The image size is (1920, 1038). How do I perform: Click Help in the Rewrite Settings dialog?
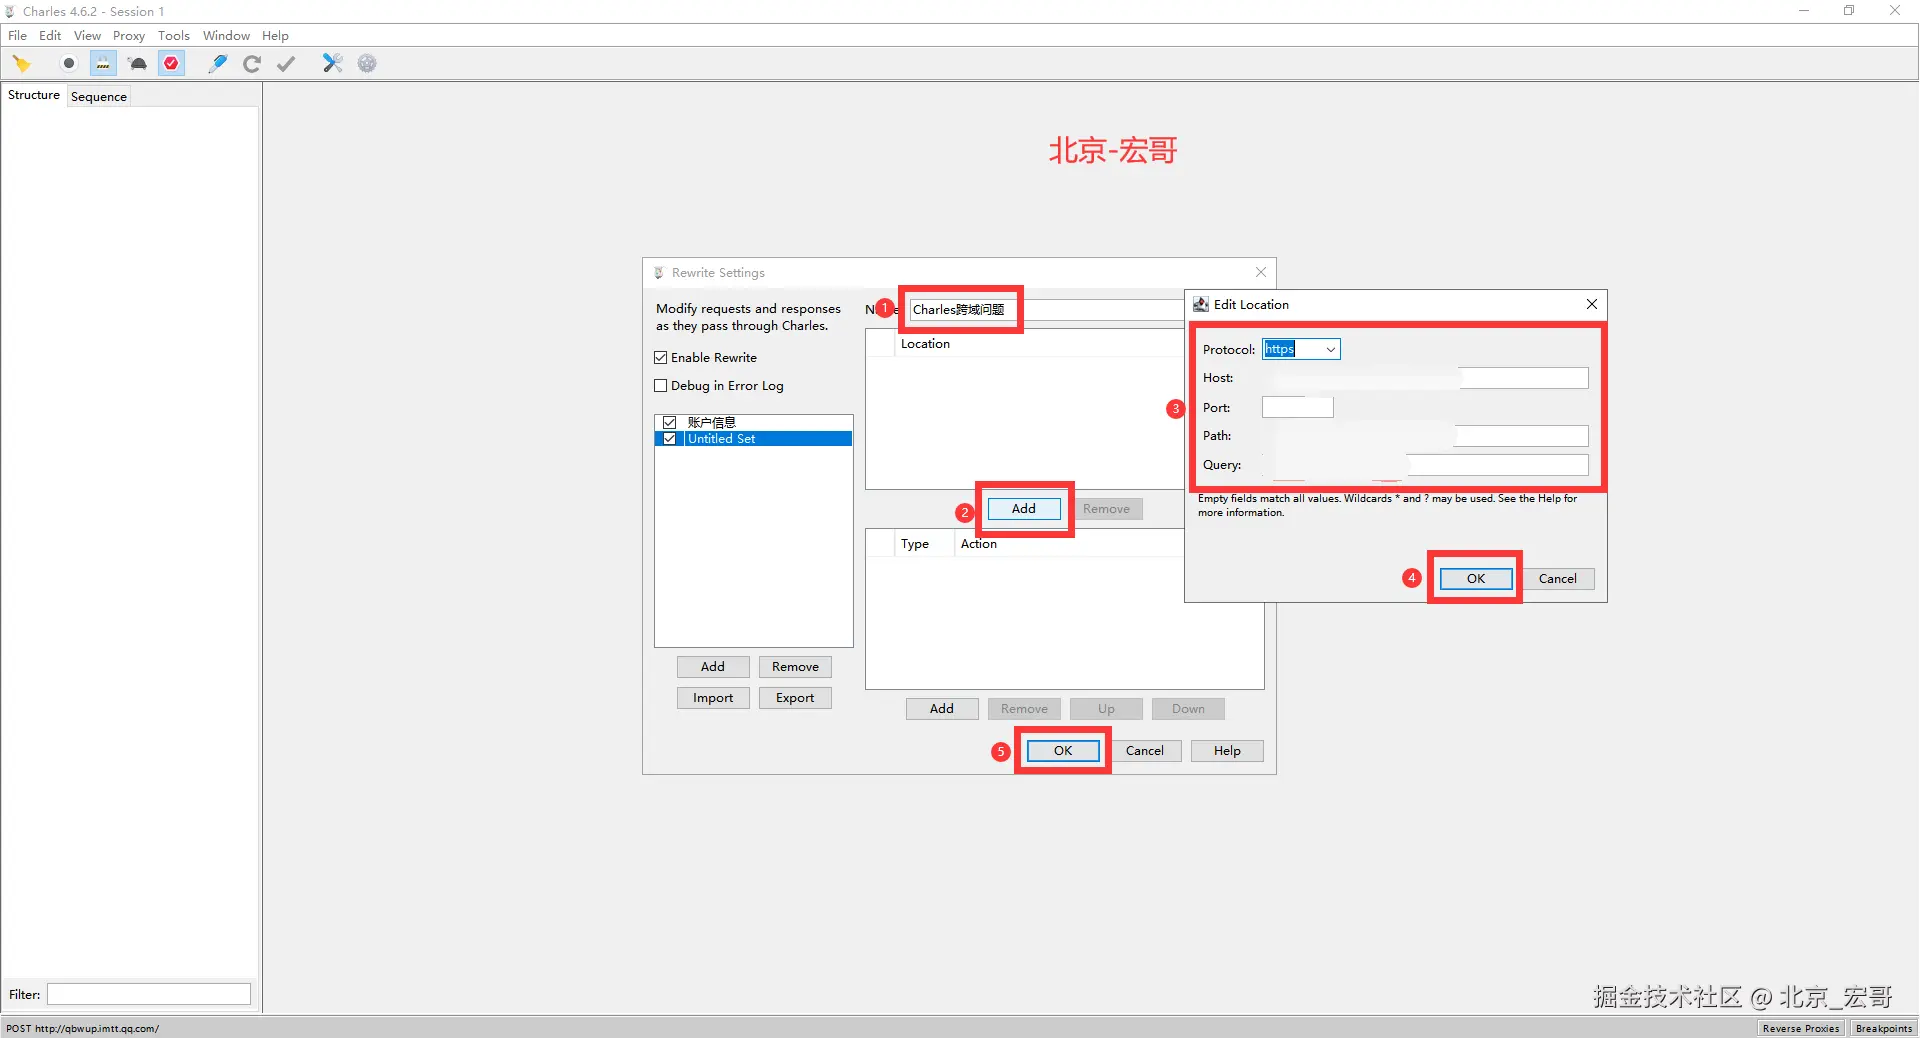coord(1227,751)
